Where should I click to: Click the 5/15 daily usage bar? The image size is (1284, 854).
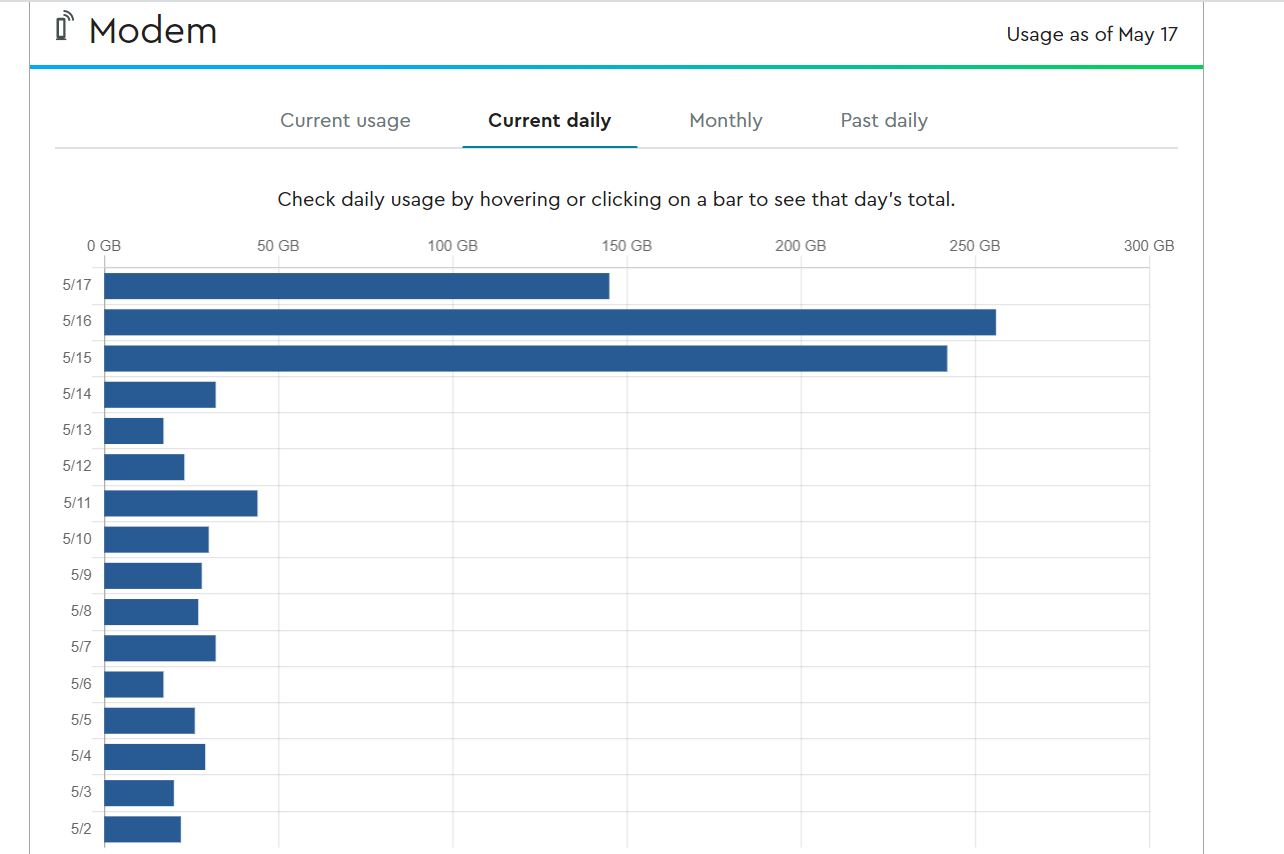(525, 358)
